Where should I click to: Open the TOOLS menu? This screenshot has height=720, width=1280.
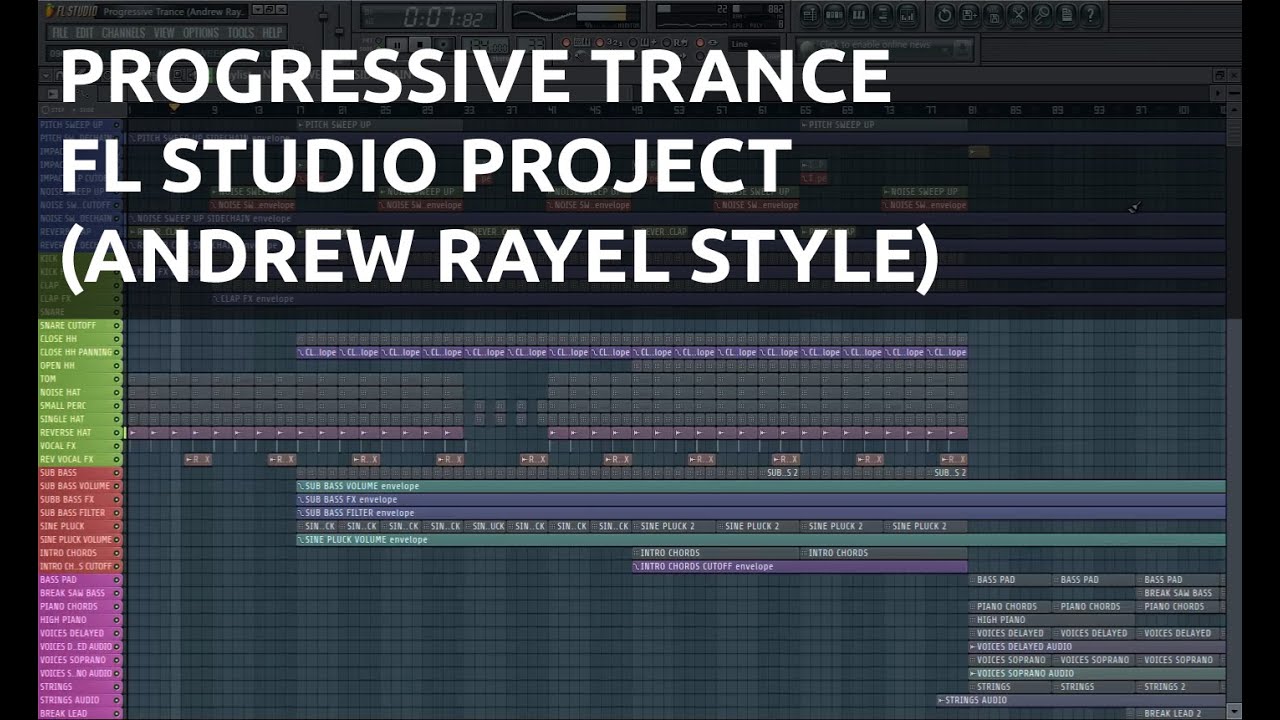click(x=241, y=33)
